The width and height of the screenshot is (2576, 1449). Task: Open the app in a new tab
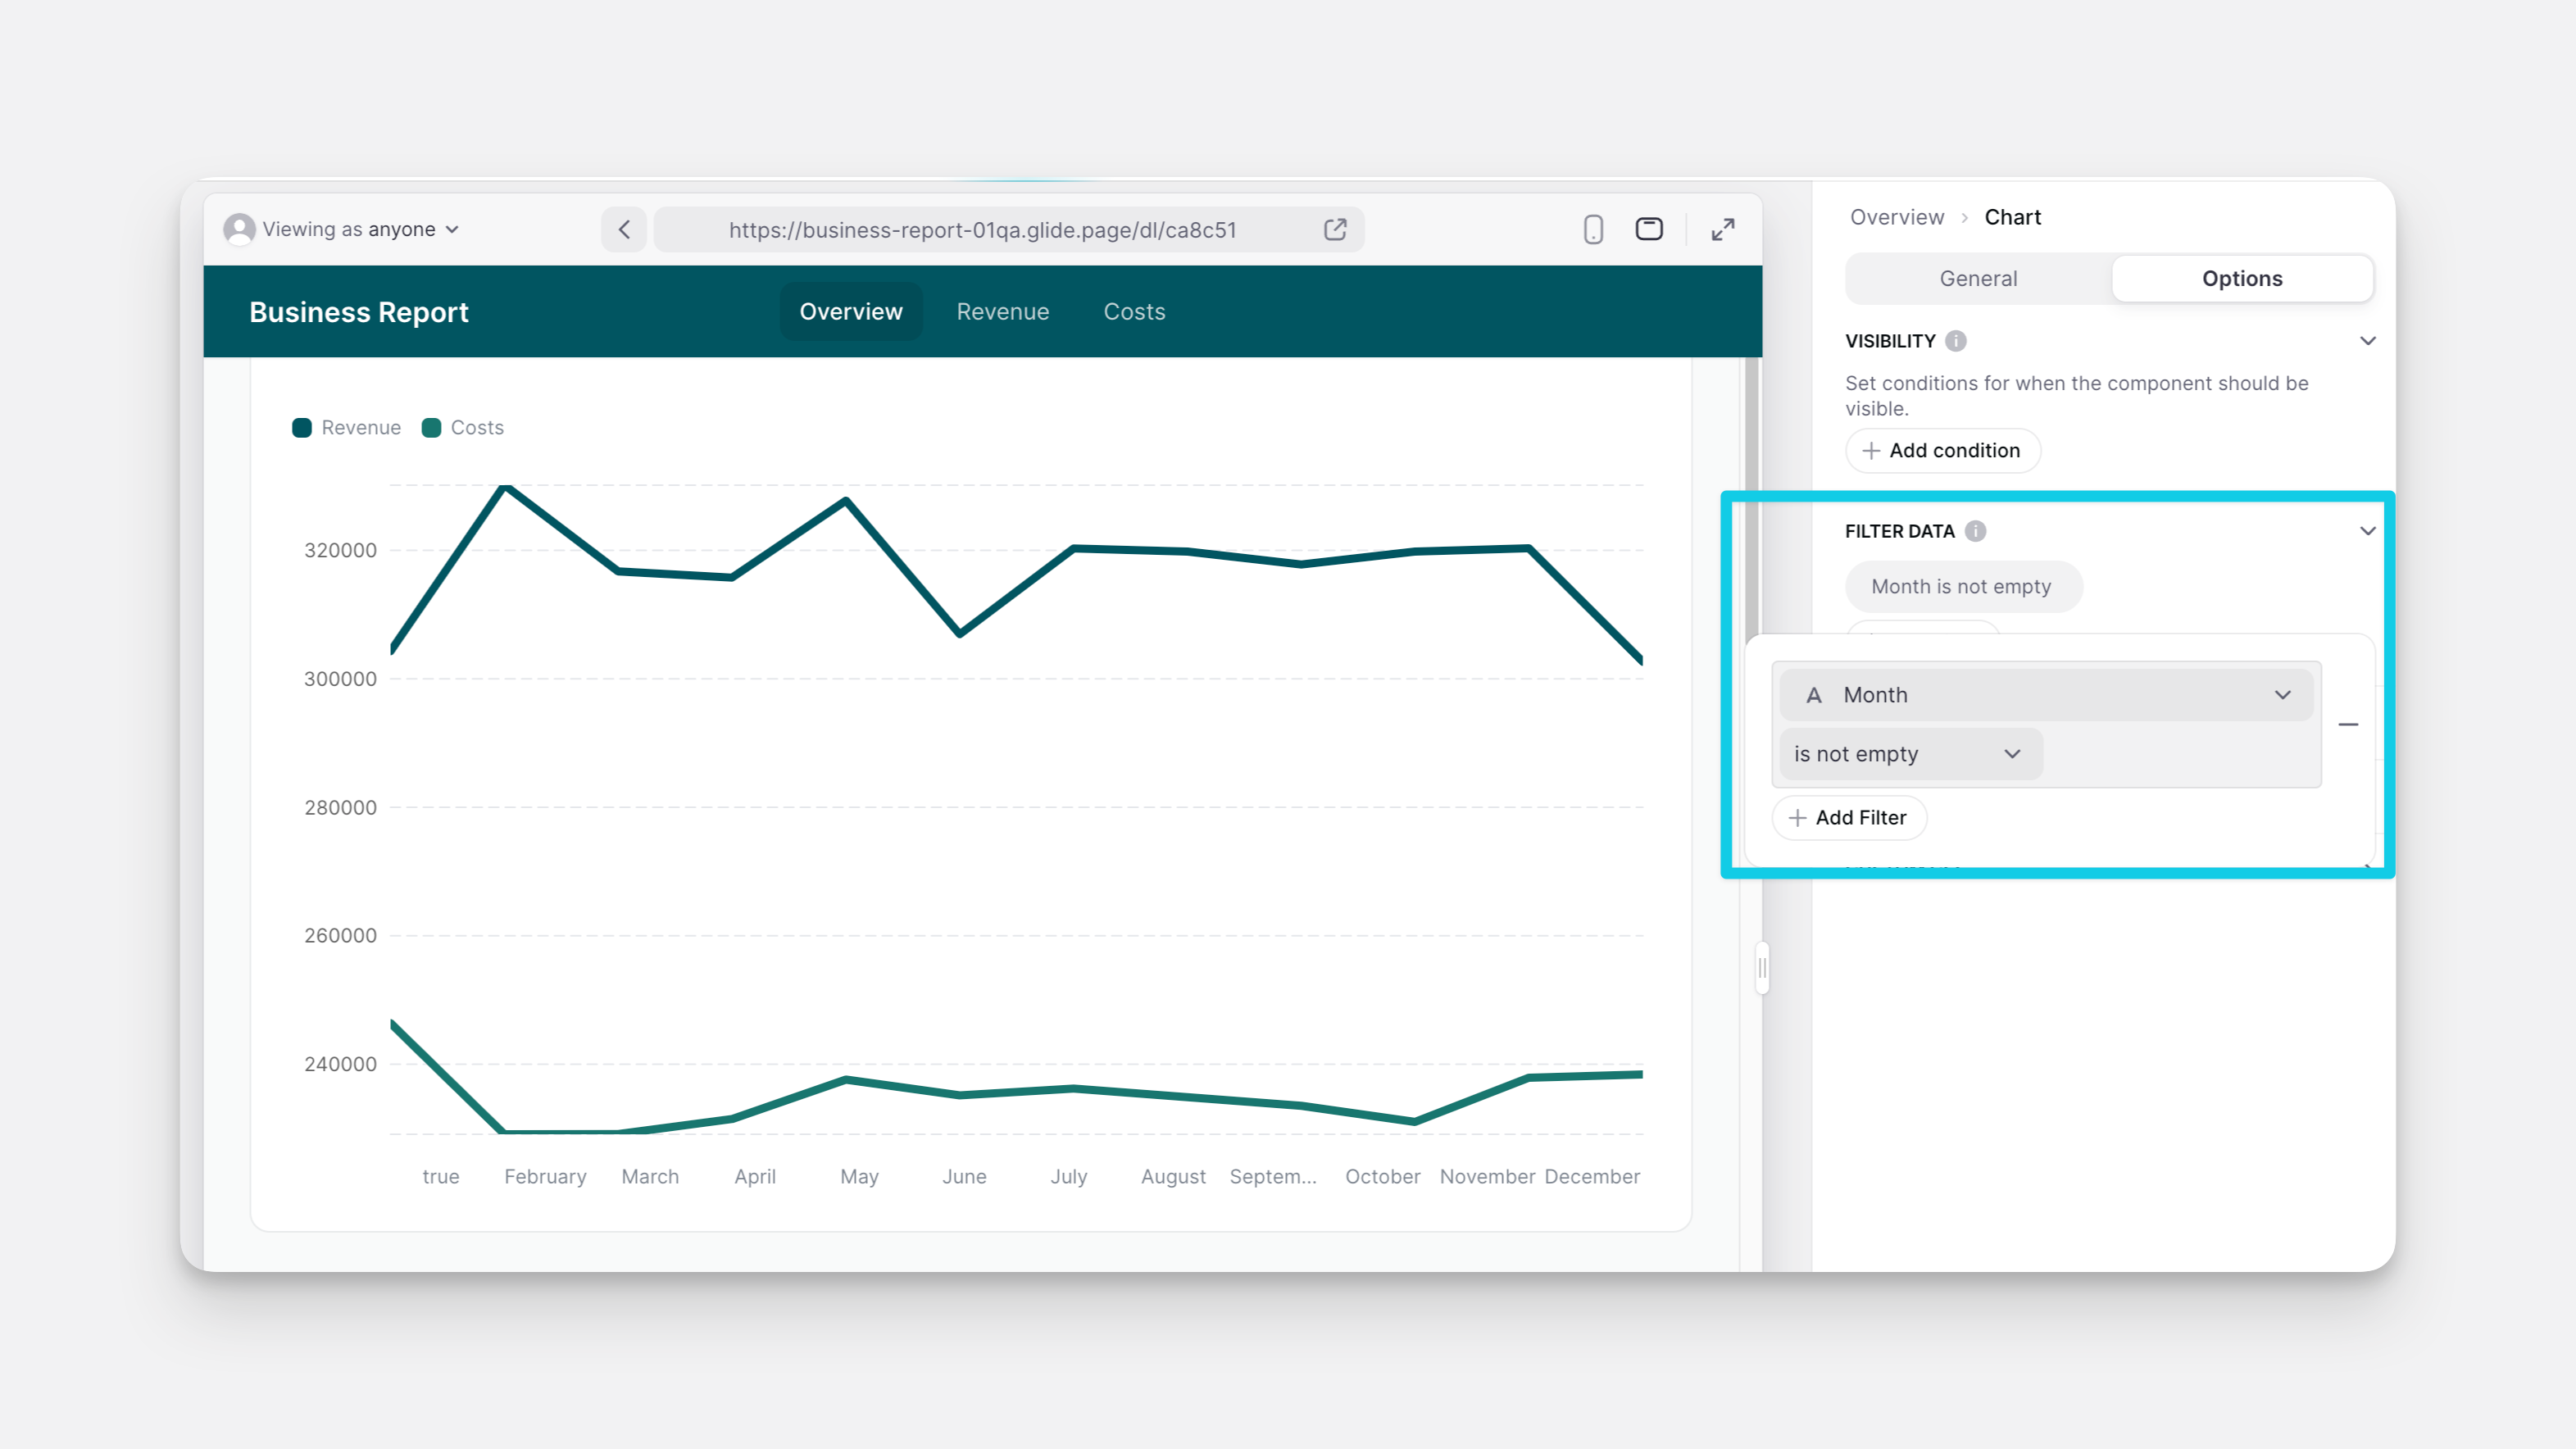1335,229
